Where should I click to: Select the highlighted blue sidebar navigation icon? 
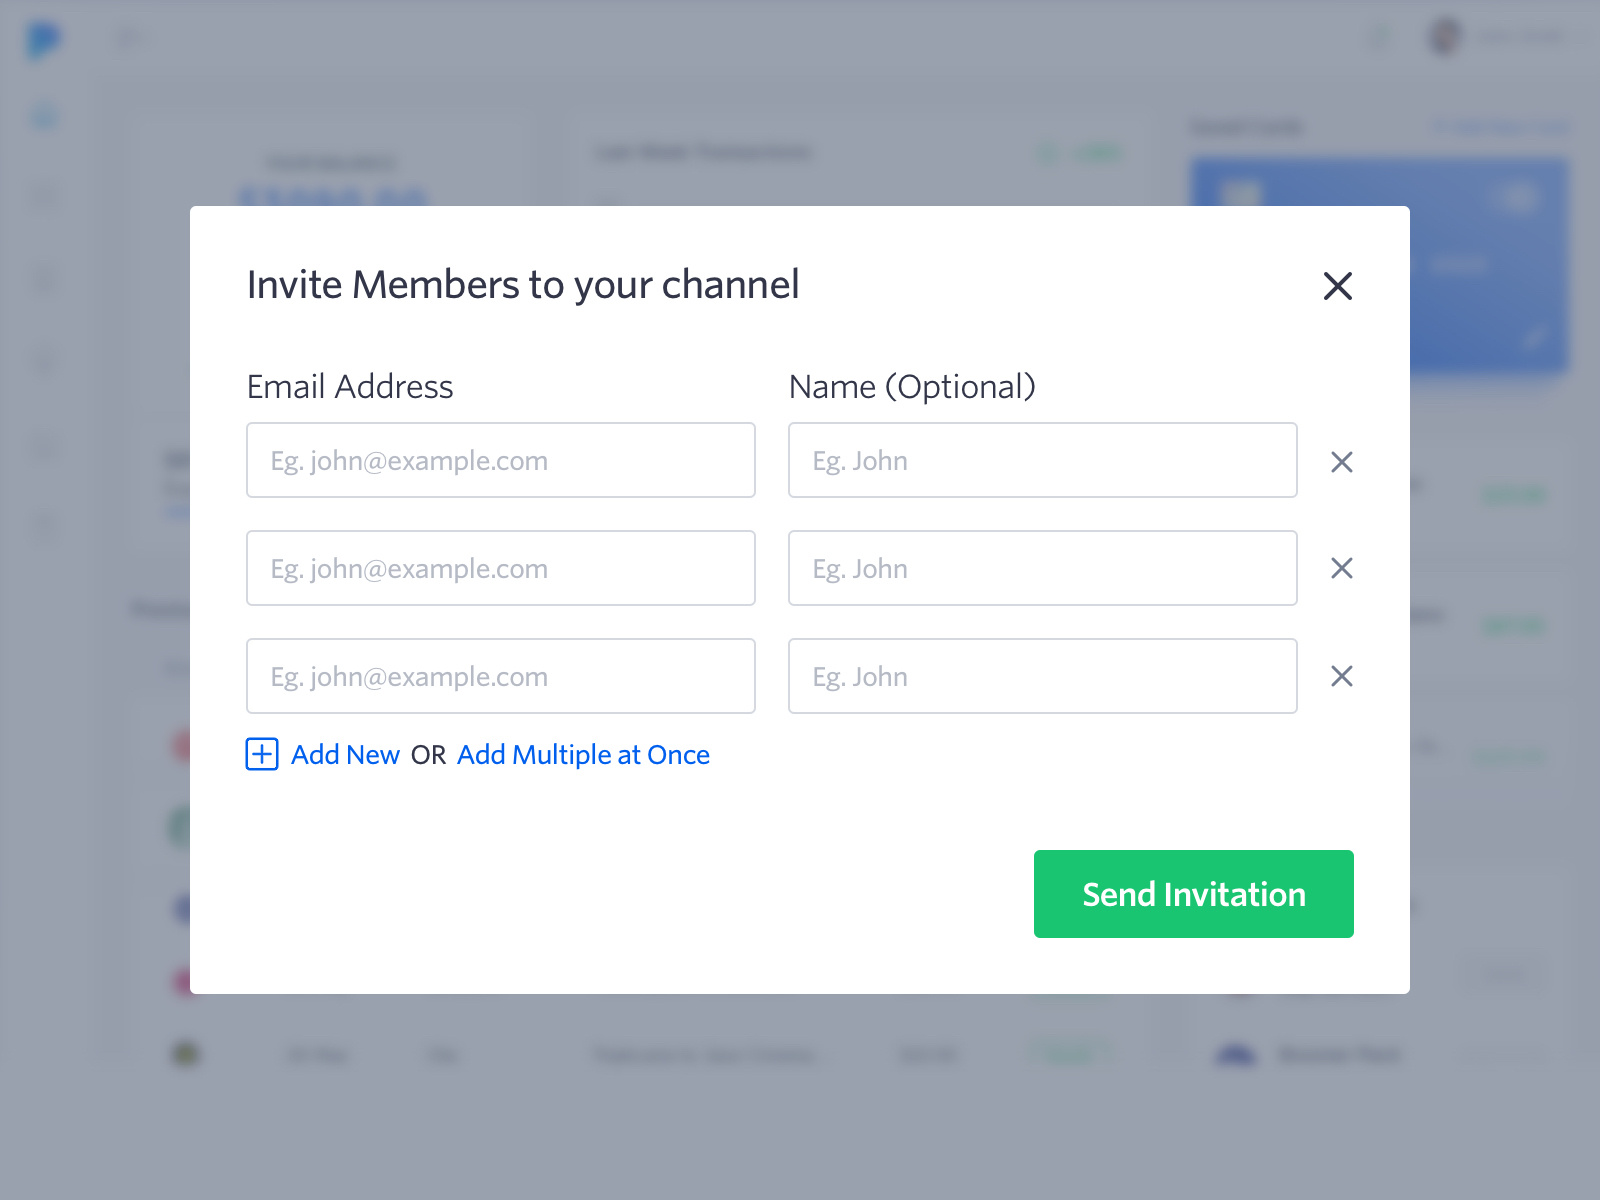(x=42, y=115)
